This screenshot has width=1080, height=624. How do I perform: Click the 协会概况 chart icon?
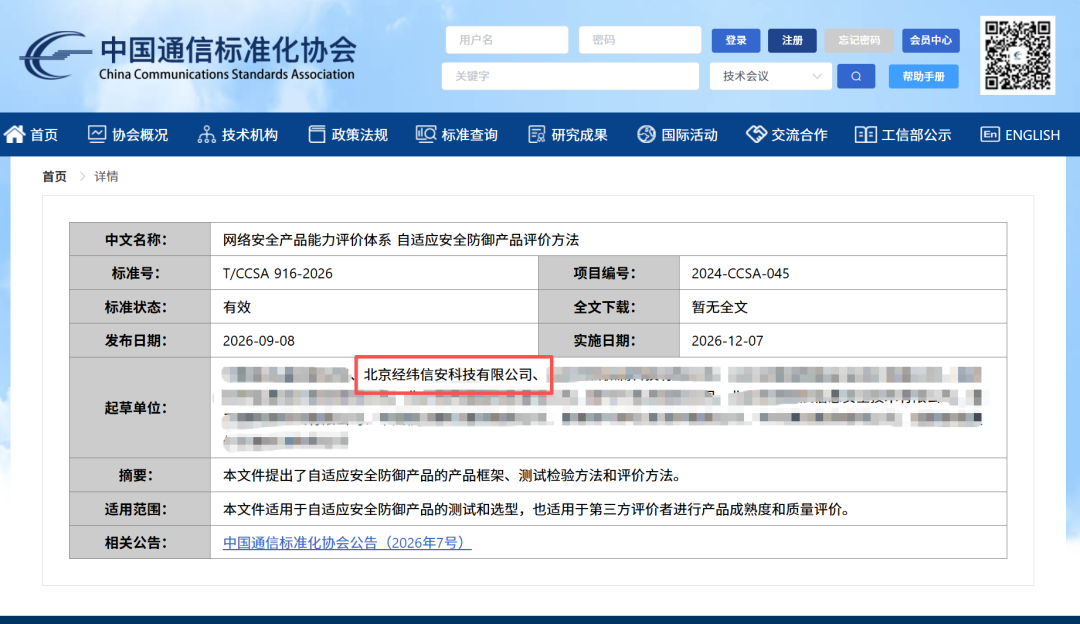pyautogui.click(x=96, y=134)
